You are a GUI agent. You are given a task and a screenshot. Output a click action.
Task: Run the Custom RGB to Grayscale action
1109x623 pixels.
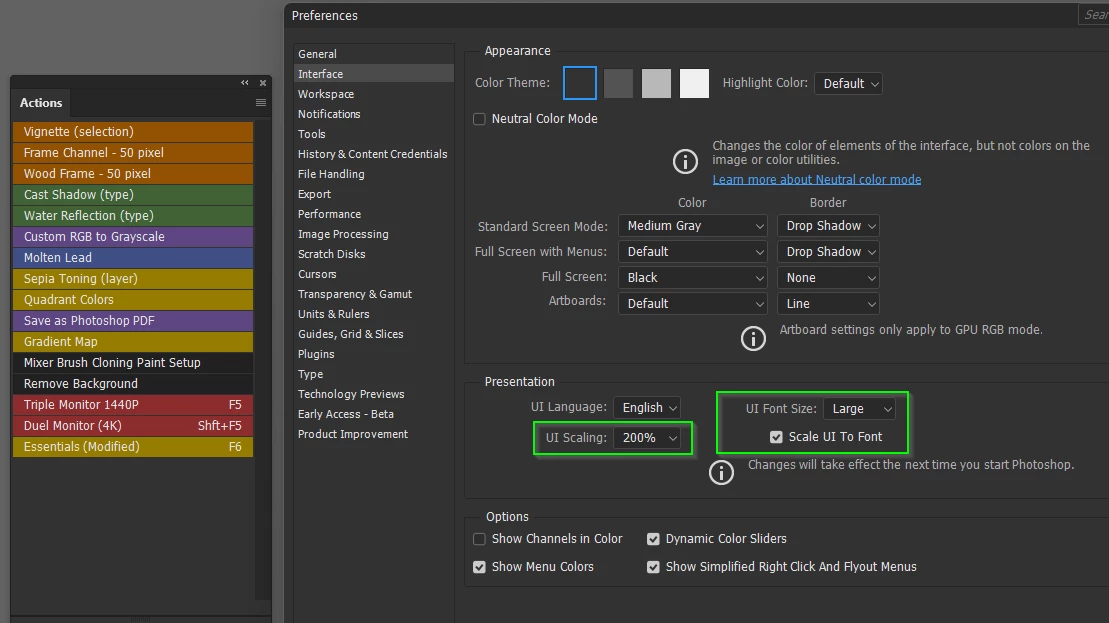coord(133,237)
